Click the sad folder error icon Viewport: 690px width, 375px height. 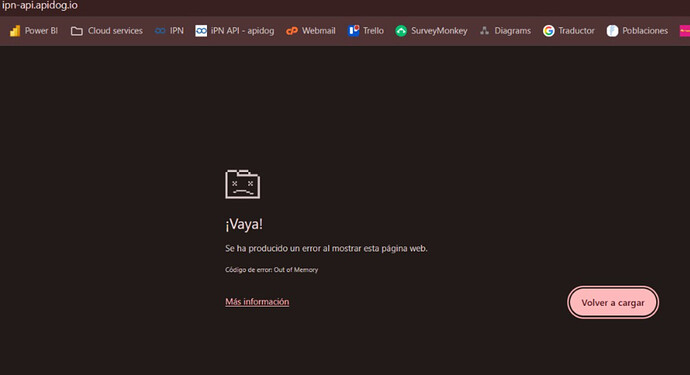[242, 184]
